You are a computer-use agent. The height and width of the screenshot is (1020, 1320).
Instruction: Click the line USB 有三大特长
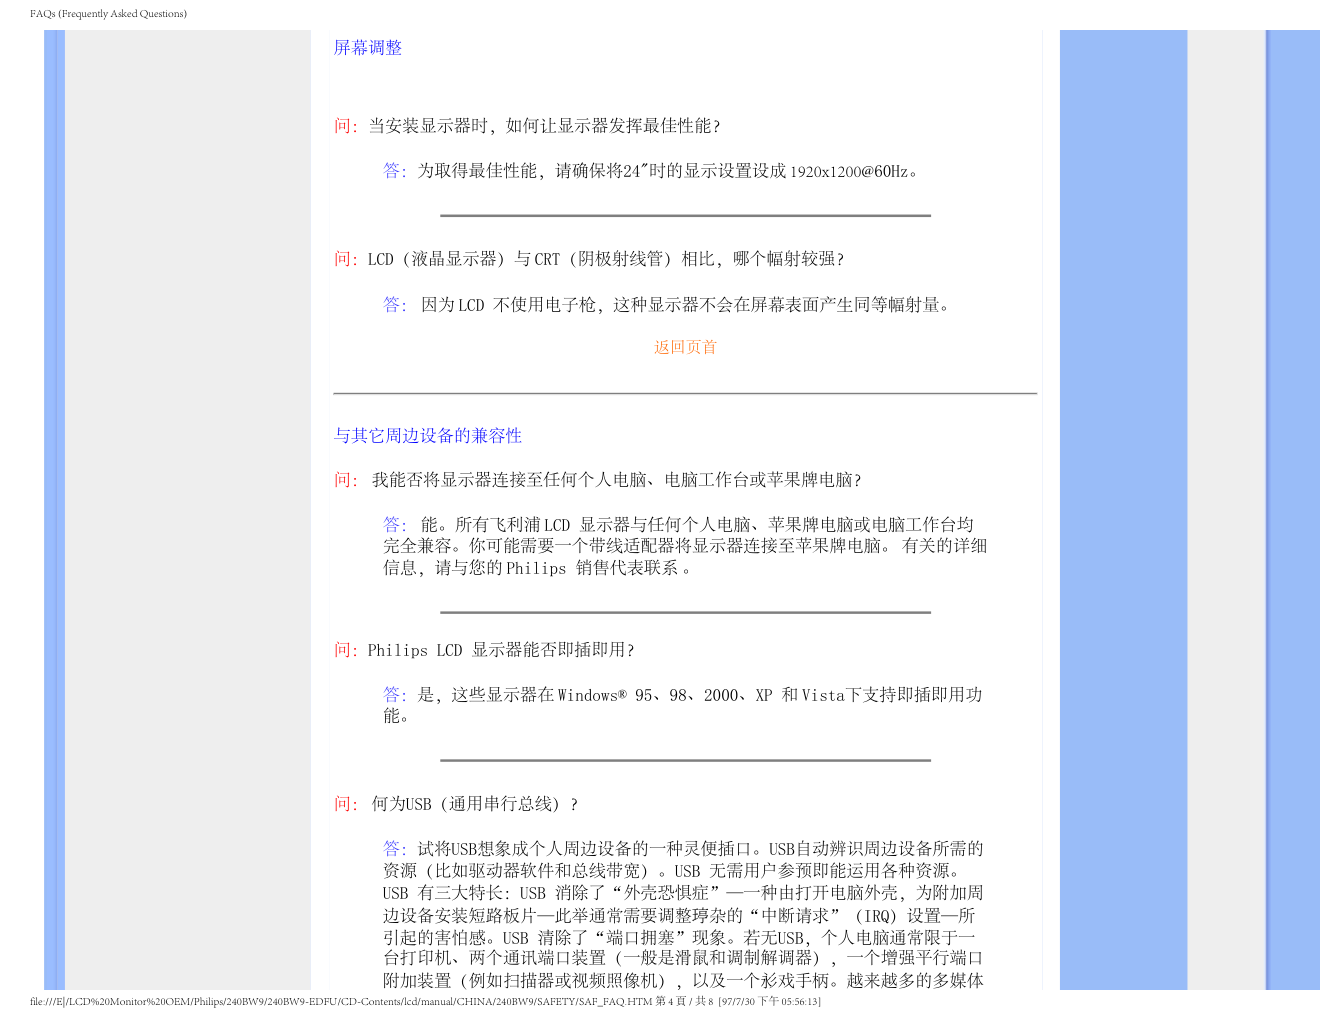pyautogui.click(x=683, y=893)
